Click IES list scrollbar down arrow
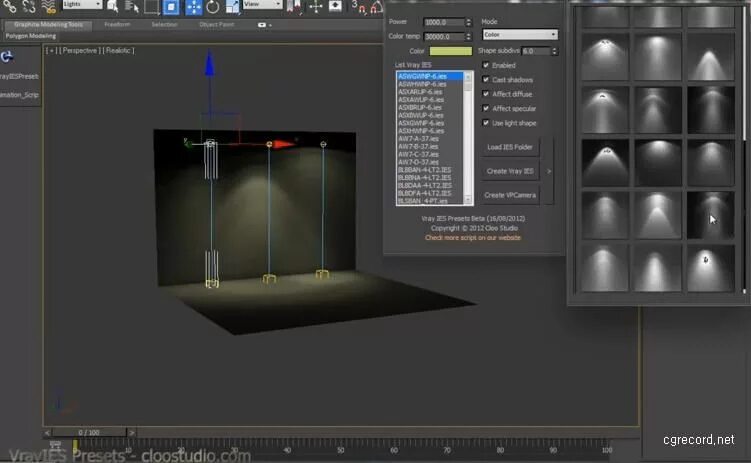The height and width of the screenshot is (463, 751). tap(468, 200)
